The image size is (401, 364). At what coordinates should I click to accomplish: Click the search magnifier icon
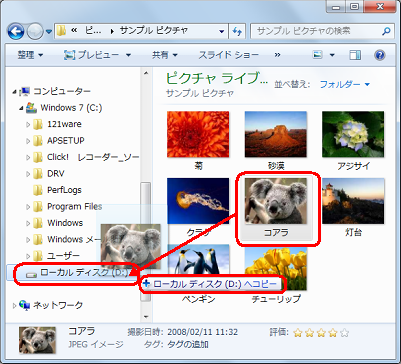click(x=386, y=31)
